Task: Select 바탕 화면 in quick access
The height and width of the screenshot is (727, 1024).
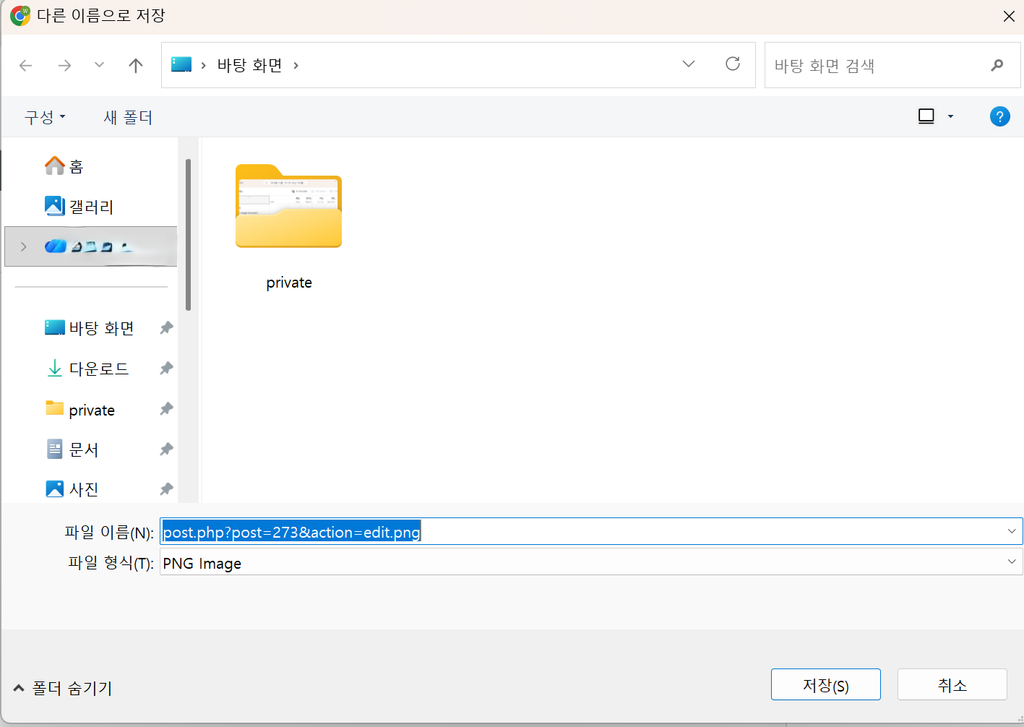Action: 89,327
